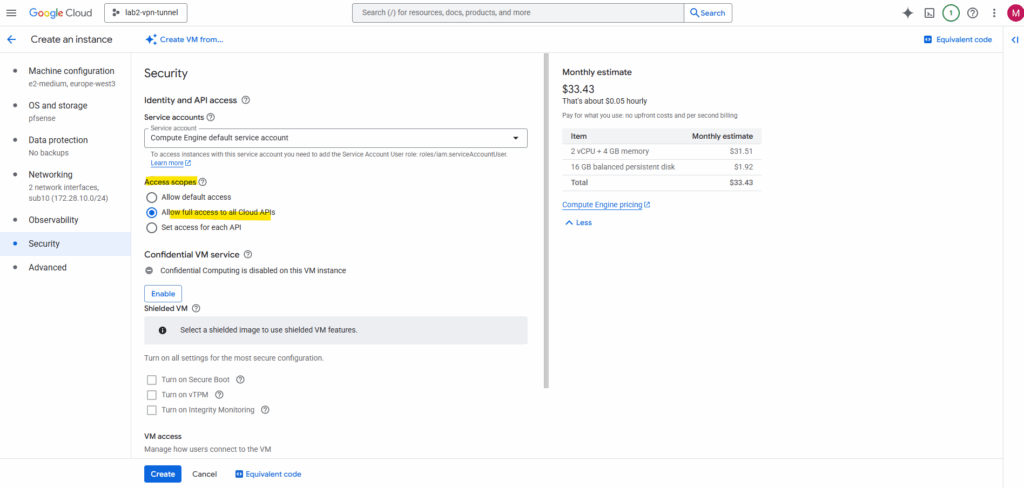Screen dimensions: 1024x488
Task: Go to the Networking section in sidebar
Action: (x=50, y=174)
